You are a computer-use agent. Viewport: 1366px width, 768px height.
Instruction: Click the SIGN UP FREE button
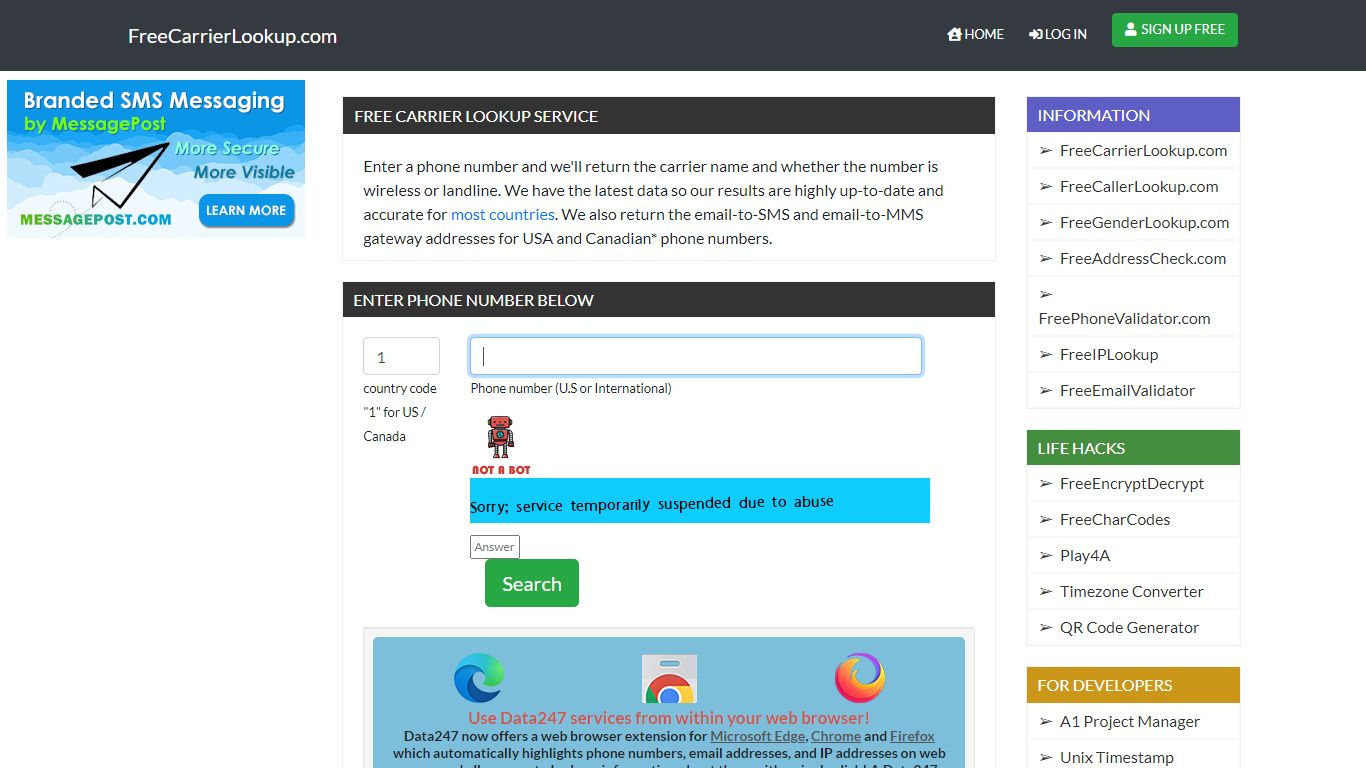click(1175, 30)
